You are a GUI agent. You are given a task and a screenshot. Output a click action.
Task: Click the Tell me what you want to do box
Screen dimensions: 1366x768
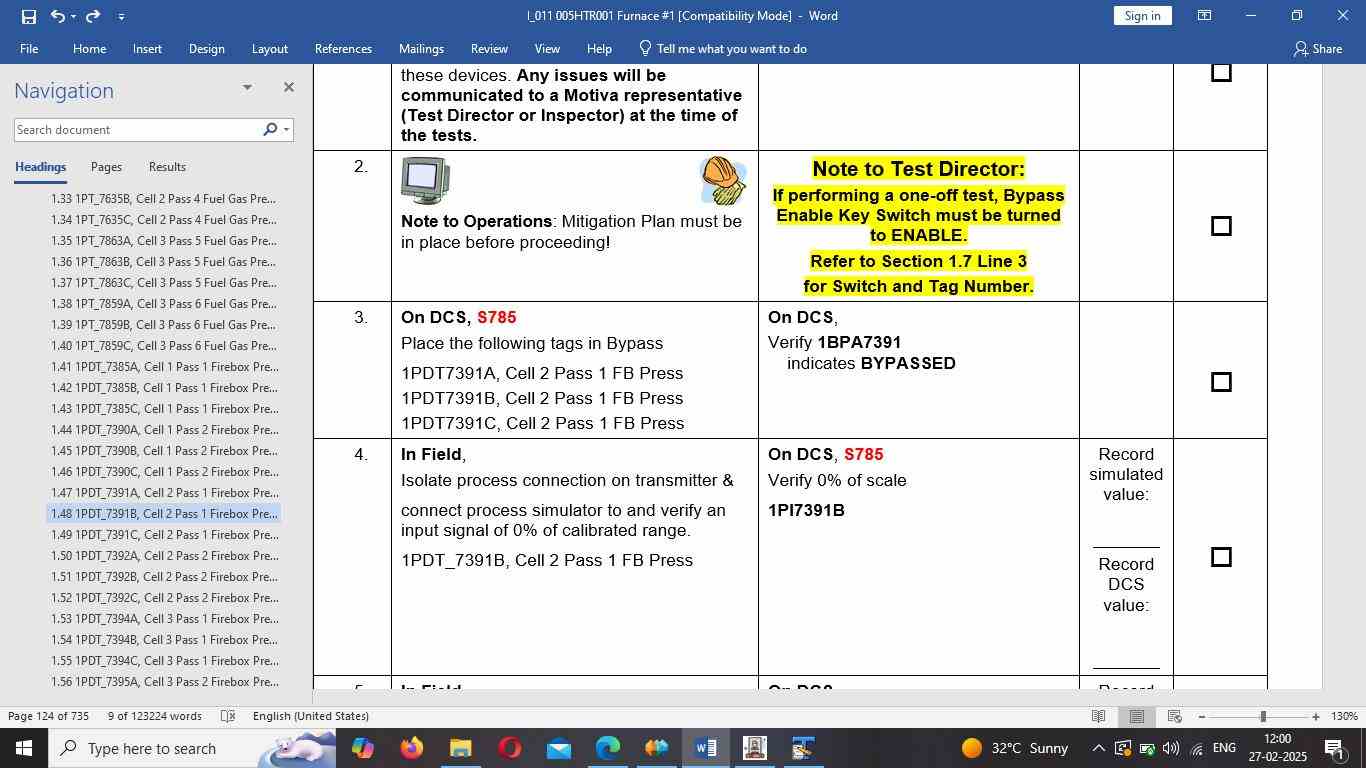click(722, 48)
